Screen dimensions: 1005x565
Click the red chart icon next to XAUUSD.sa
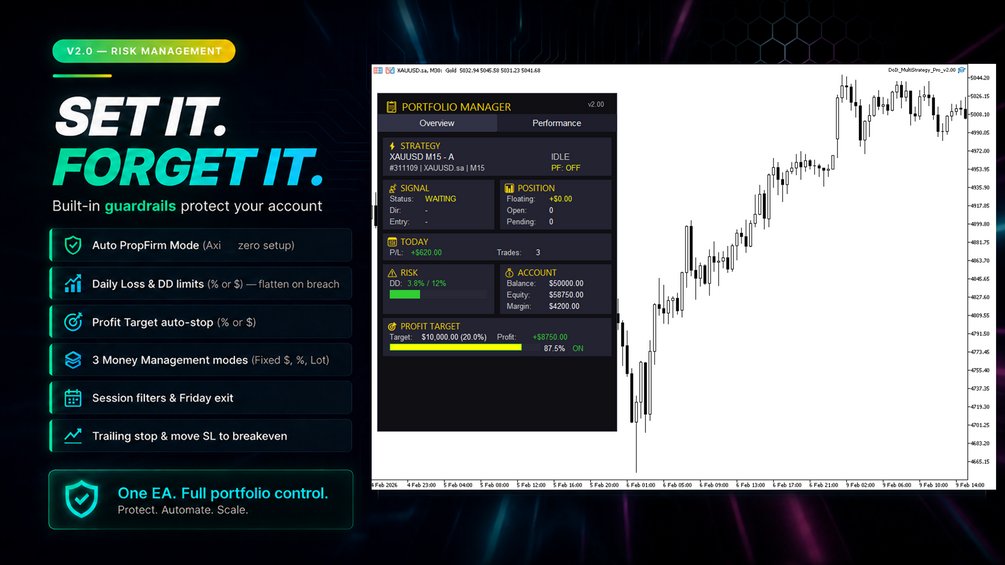pyautogui.click(x=390, y=70)
